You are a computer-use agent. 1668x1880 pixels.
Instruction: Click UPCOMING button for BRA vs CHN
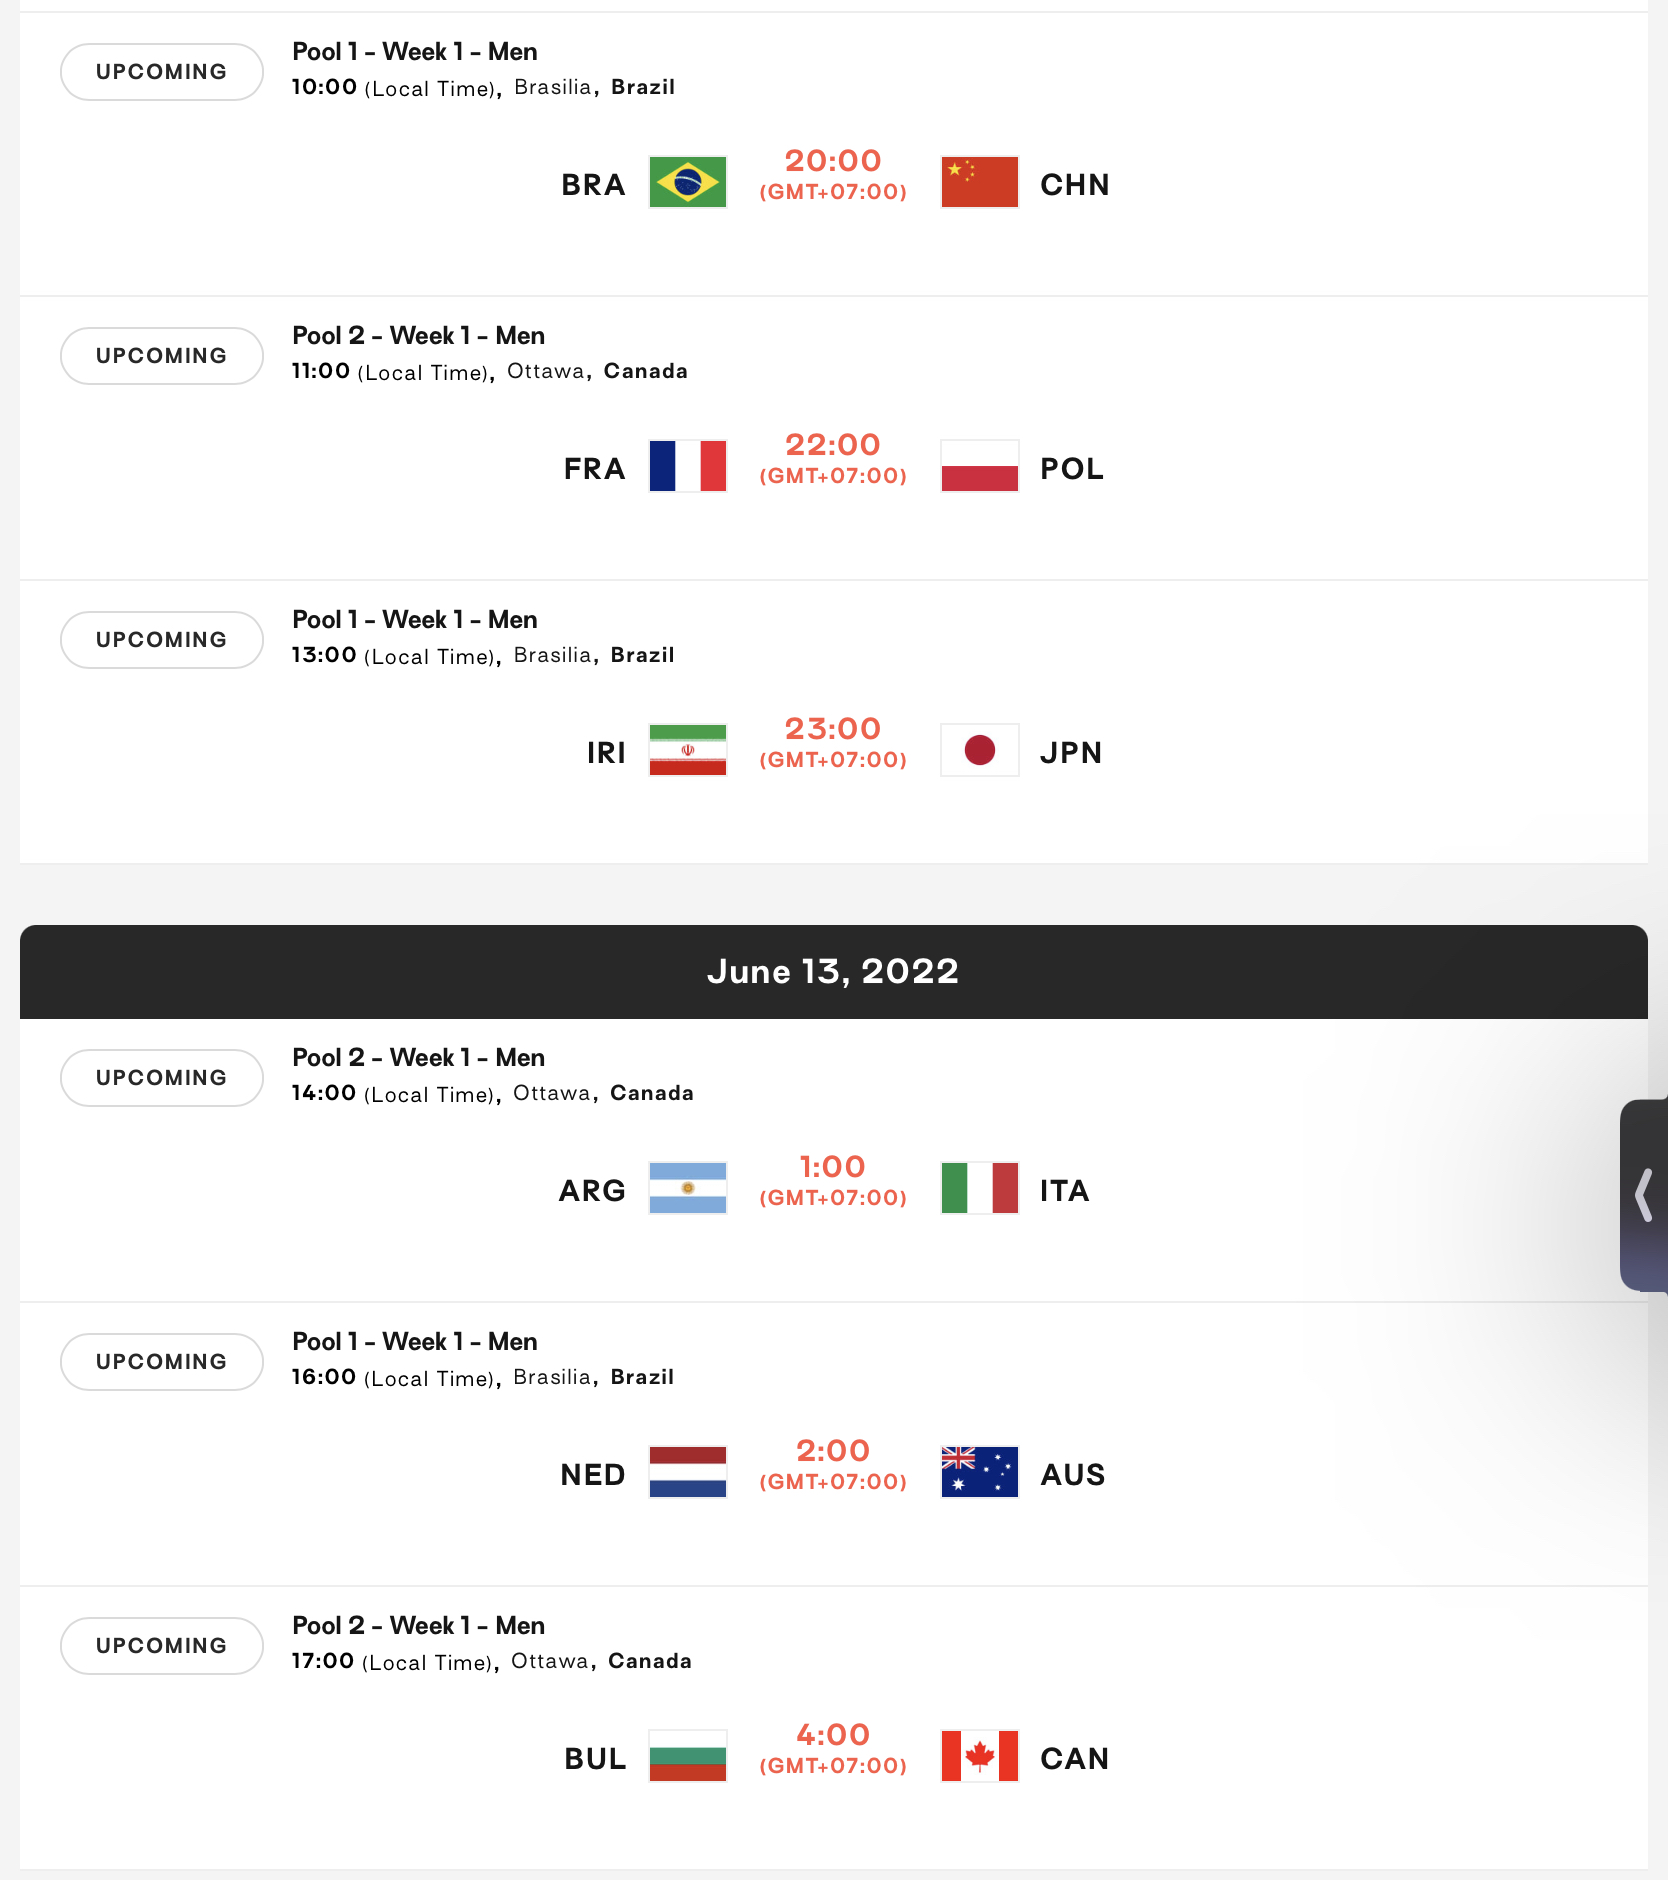pyautogui.click(x=162, y=72)
